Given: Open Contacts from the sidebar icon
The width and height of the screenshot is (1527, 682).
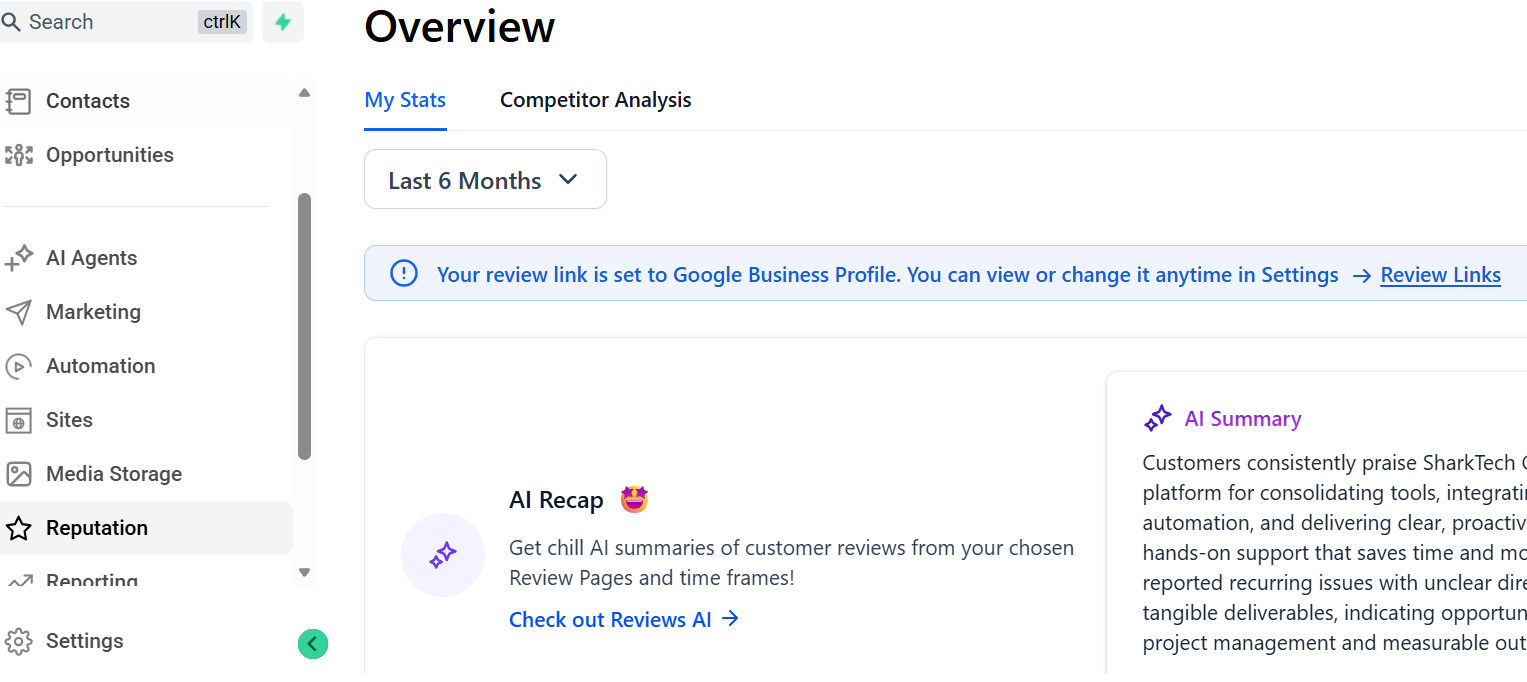Looking at the screenshot, I should pyautogui.click(x=18, y=101).
